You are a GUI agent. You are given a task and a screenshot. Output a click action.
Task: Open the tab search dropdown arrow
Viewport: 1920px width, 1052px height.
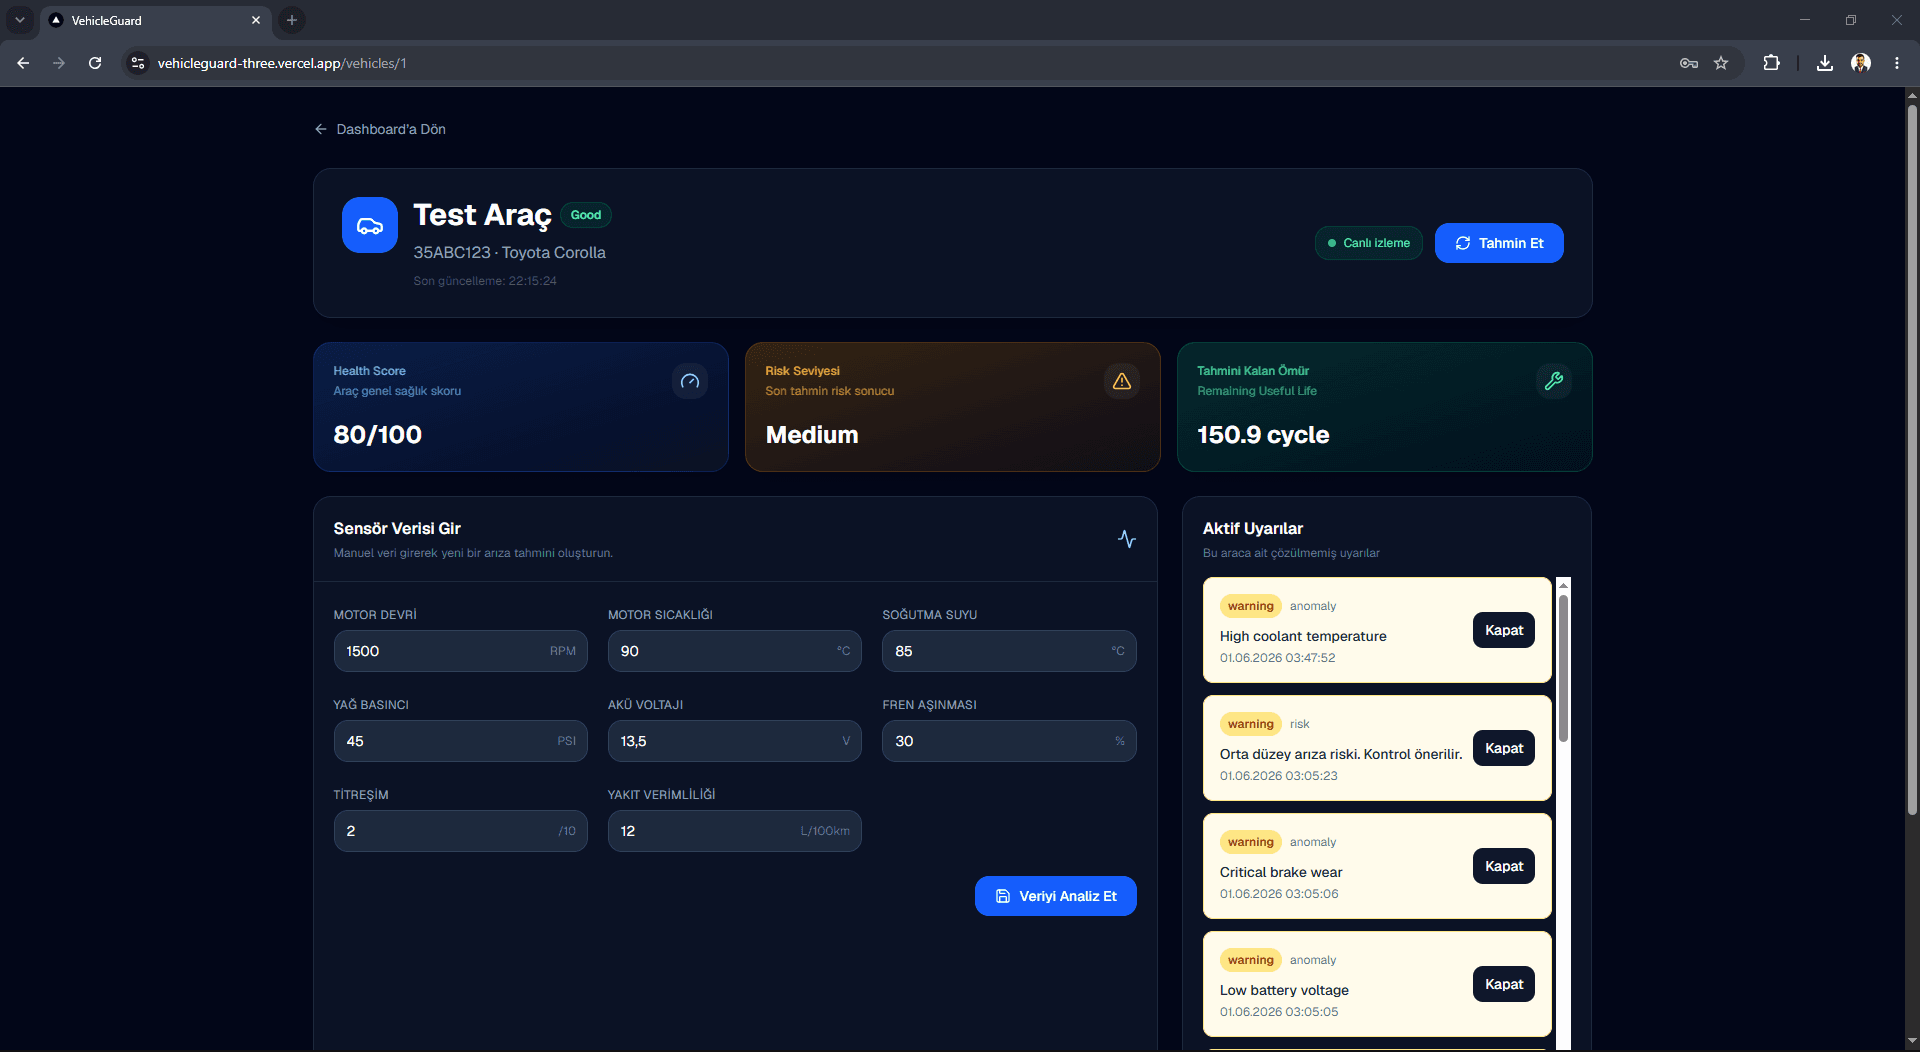point(20,20)
